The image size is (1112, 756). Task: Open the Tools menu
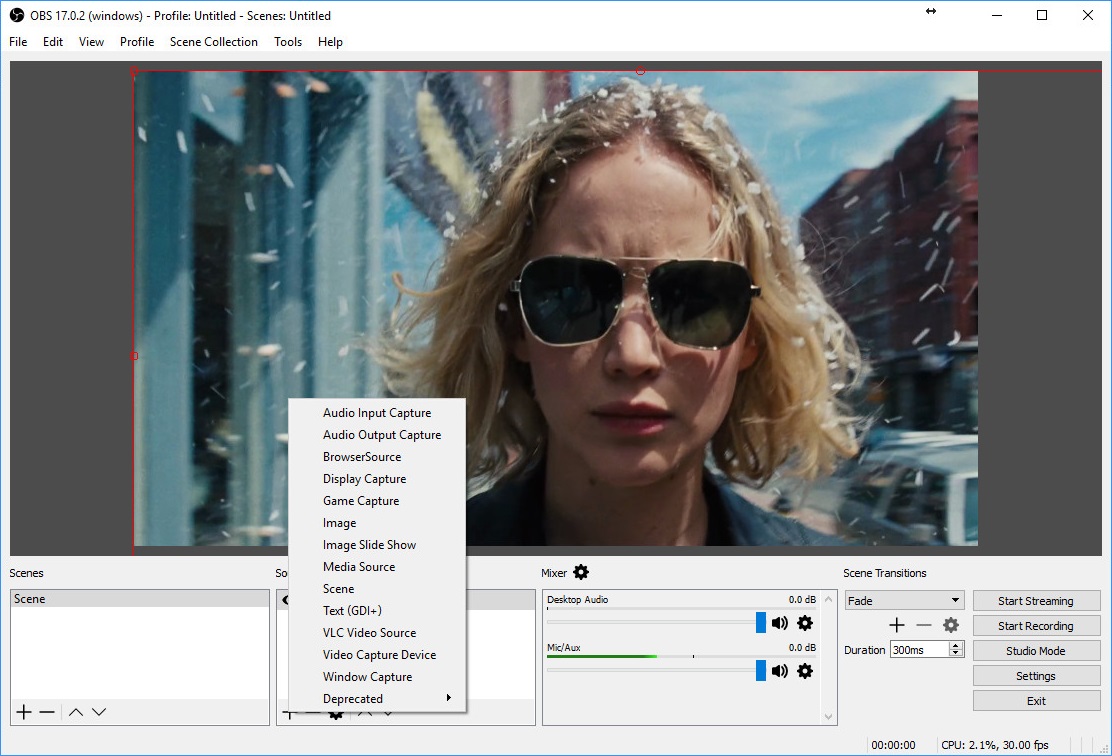click(288, 42)
